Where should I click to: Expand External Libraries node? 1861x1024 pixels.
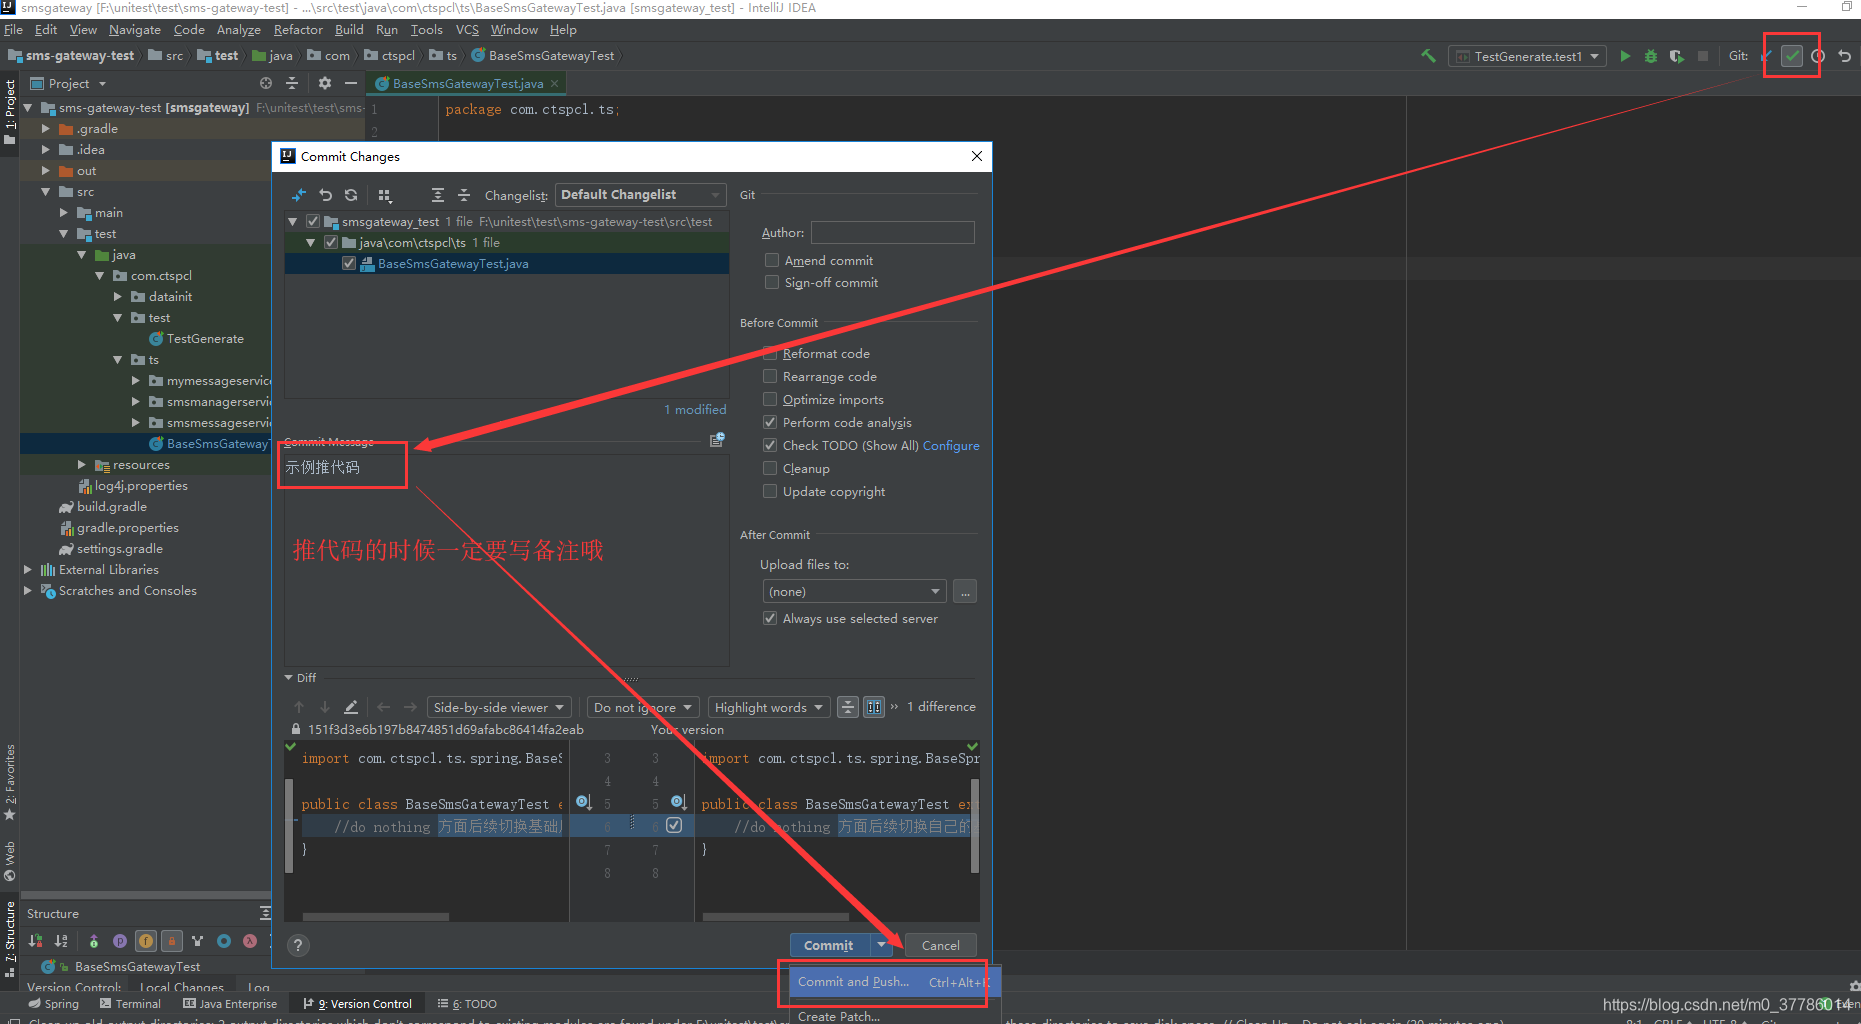28,570
